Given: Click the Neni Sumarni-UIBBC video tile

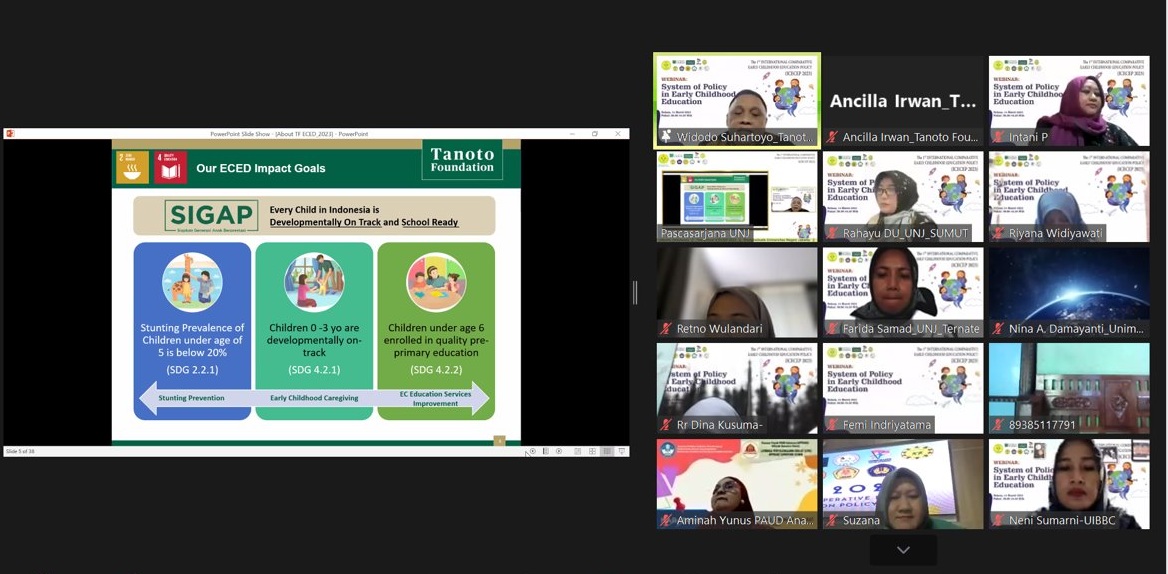Looking at the screenshot, I should [x=1069, y=484].
